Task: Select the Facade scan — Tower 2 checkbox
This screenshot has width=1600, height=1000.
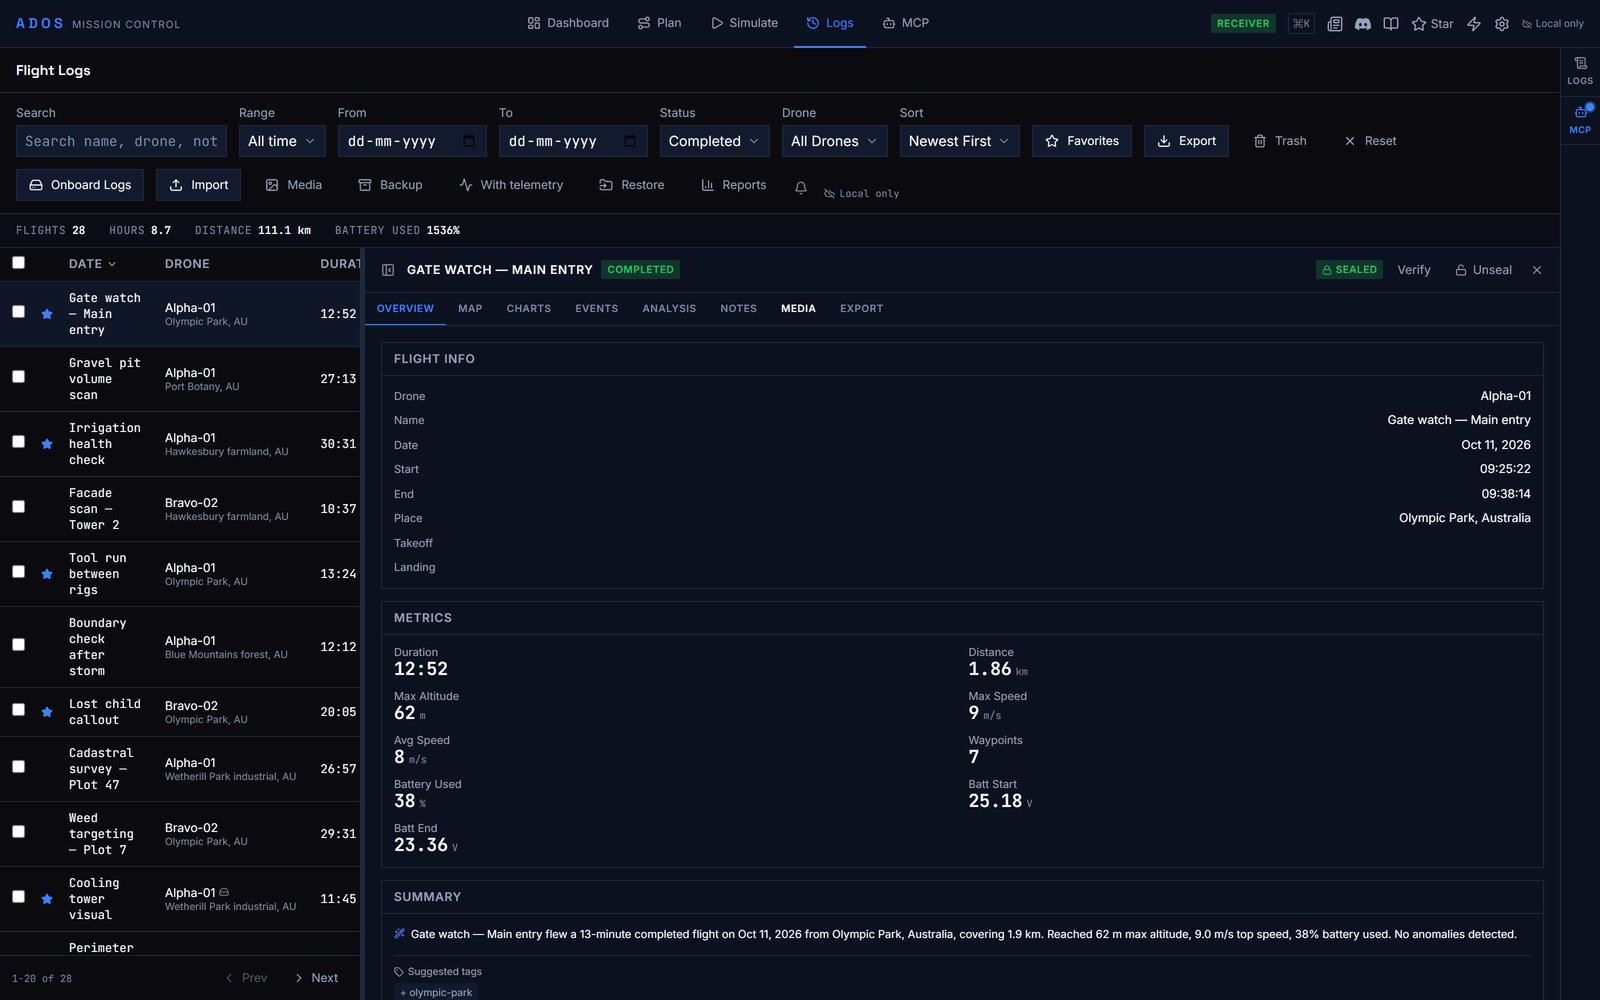Action: (x=18, y=507)
